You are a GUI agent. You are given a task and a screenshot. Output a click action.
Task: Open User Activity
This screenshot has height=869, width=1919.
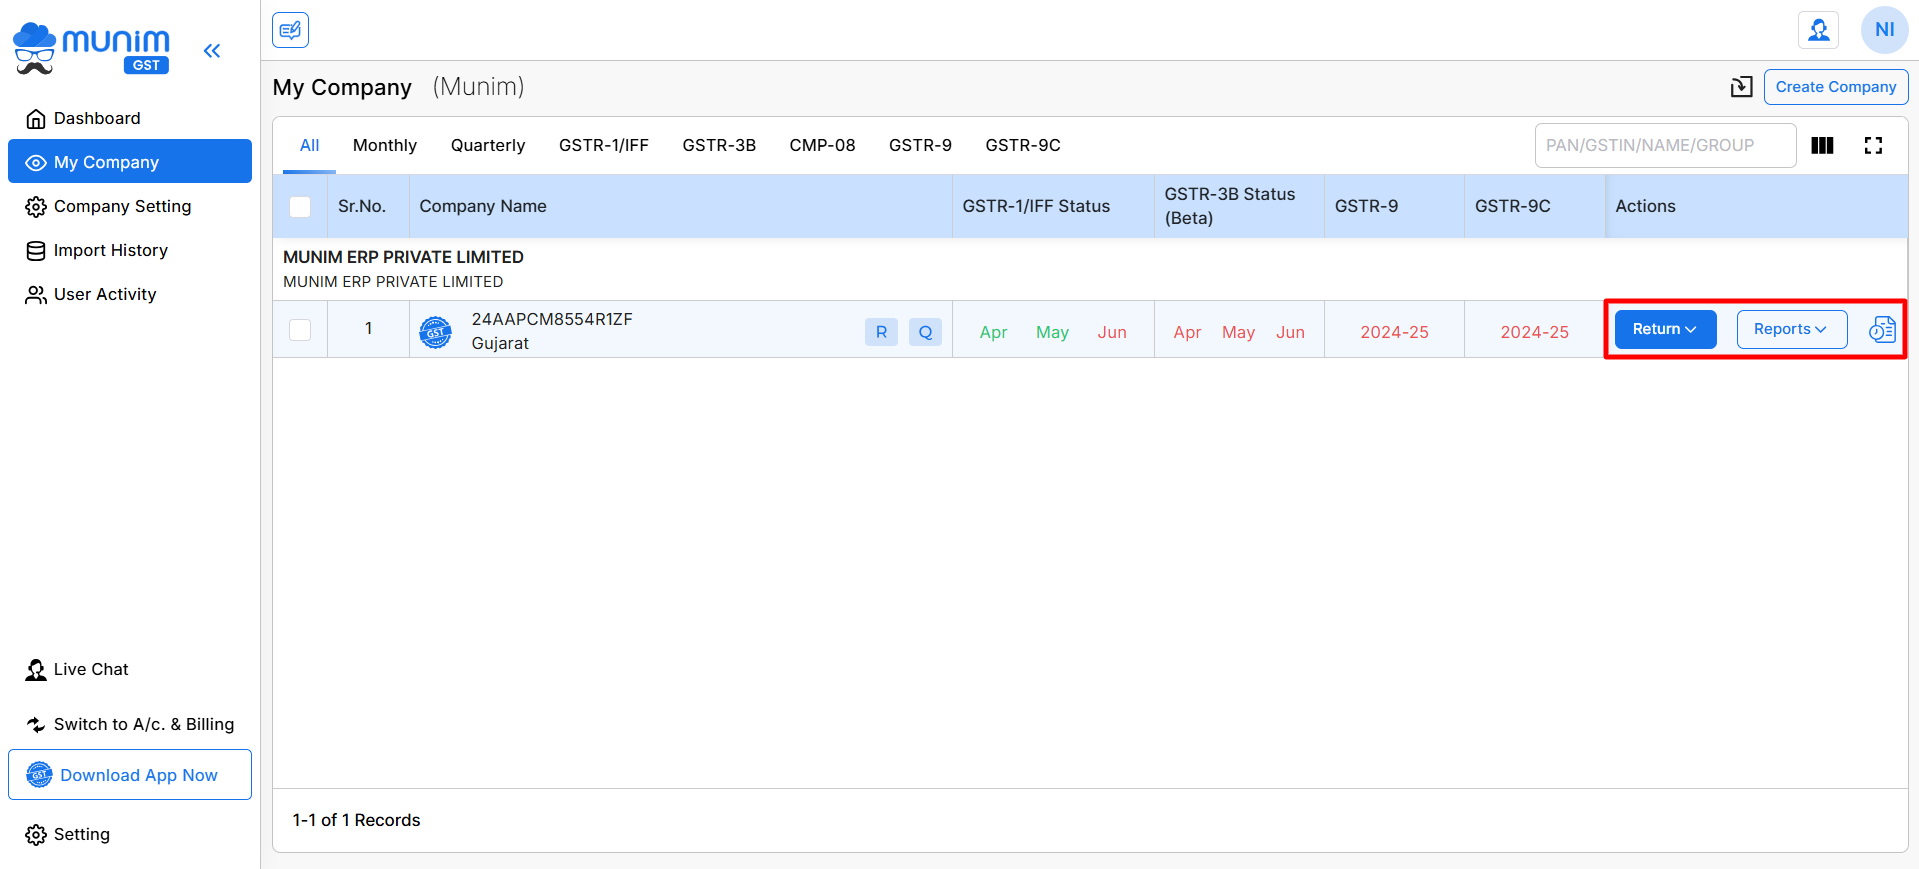click(x=130, y=294)
